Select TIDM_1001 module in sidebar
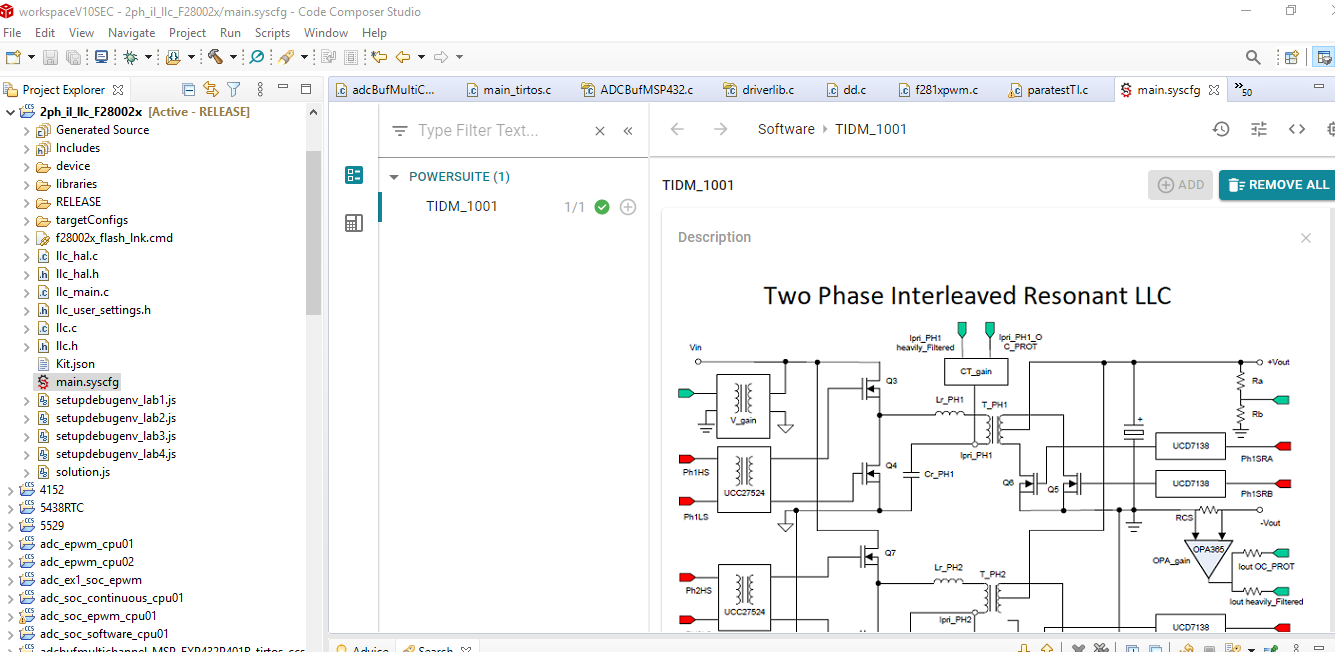 coord(462,207)
